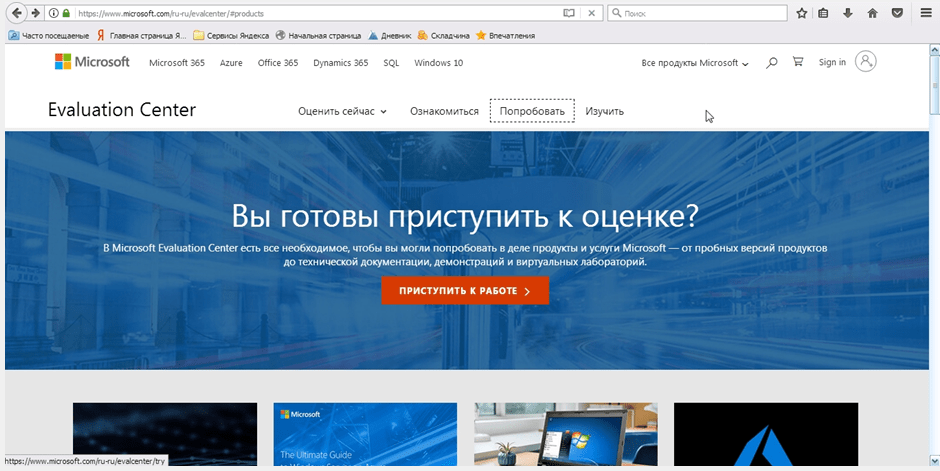Go to the browser home page icon
The width and height of the screenshot is (940, 471).
[872, 14]
